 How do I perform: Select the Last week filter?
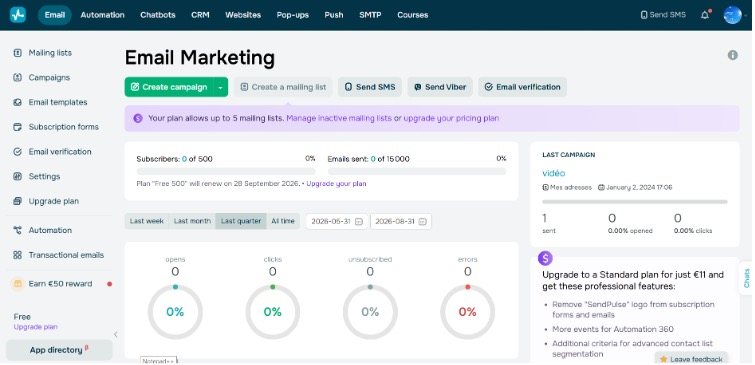point(147,221)
